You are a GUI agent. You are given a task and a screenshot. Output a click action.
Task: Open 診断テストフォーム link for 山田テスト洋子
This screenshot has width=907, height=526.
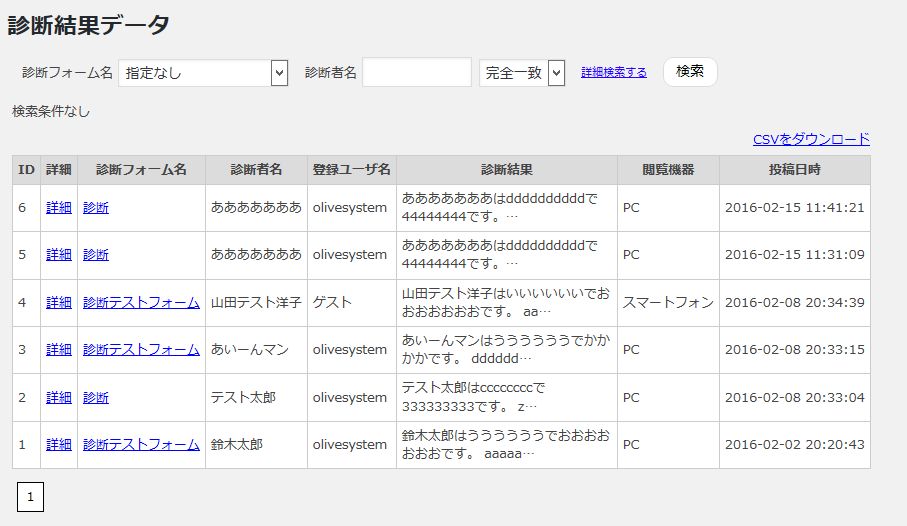pos(141,302)
